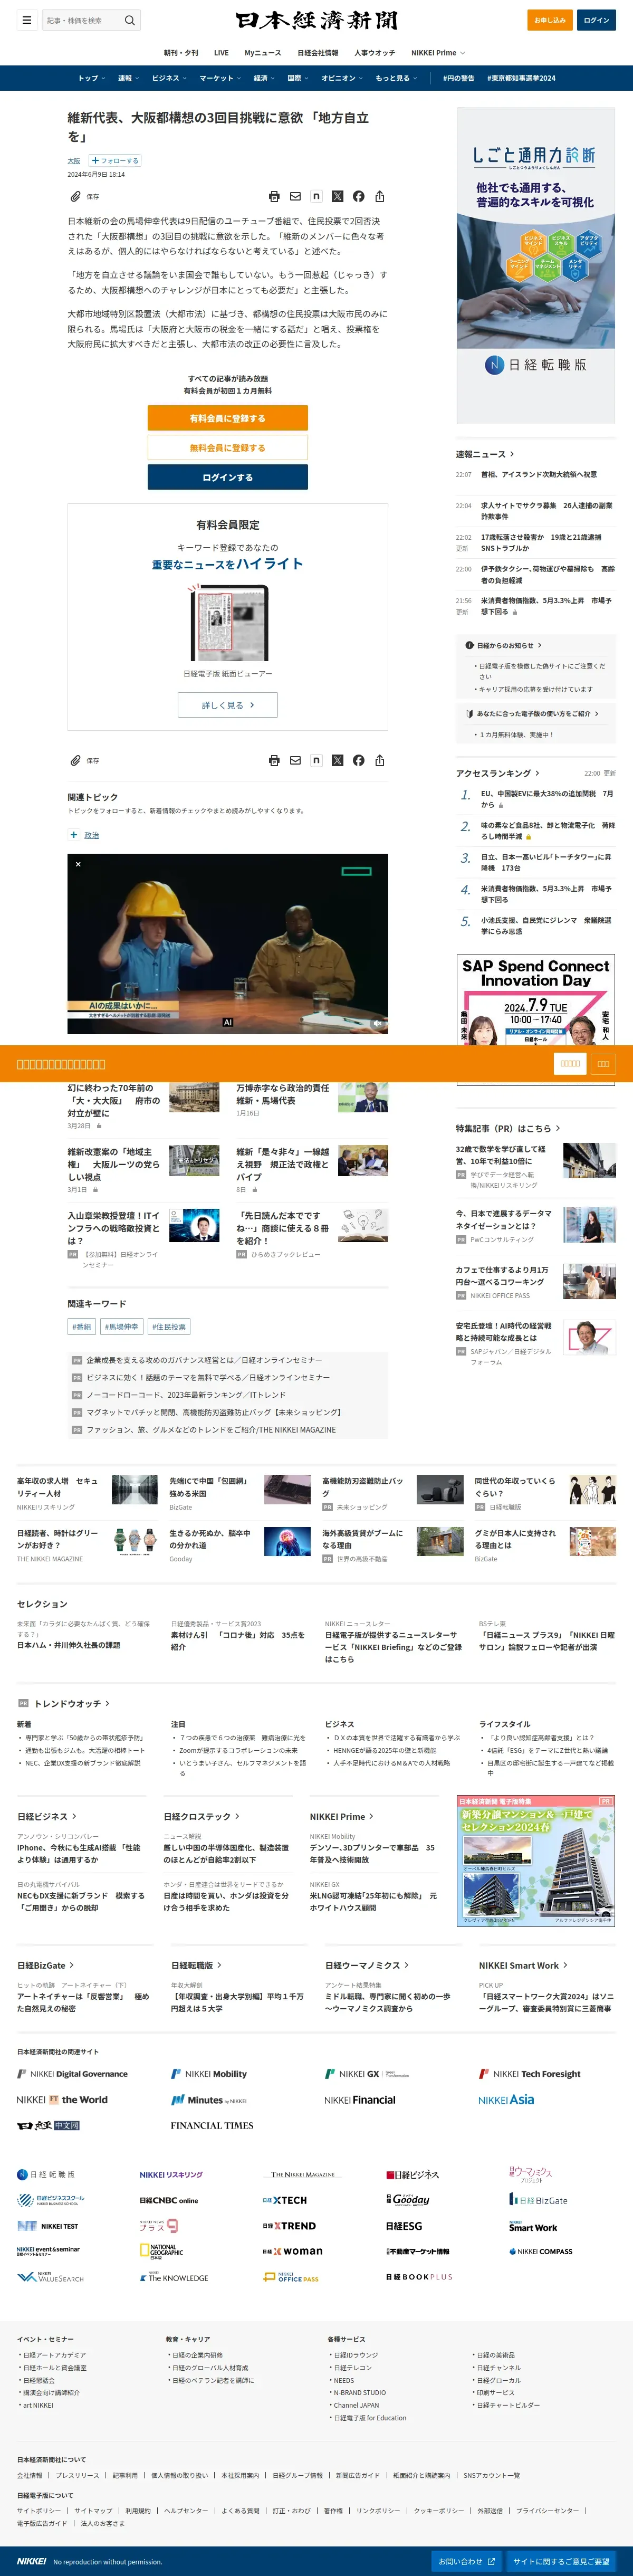The width and height of the screenshot is (633, 2576).
Task: Click the orange 有料会員に登録する button
Action: click(x=228, y=418)
